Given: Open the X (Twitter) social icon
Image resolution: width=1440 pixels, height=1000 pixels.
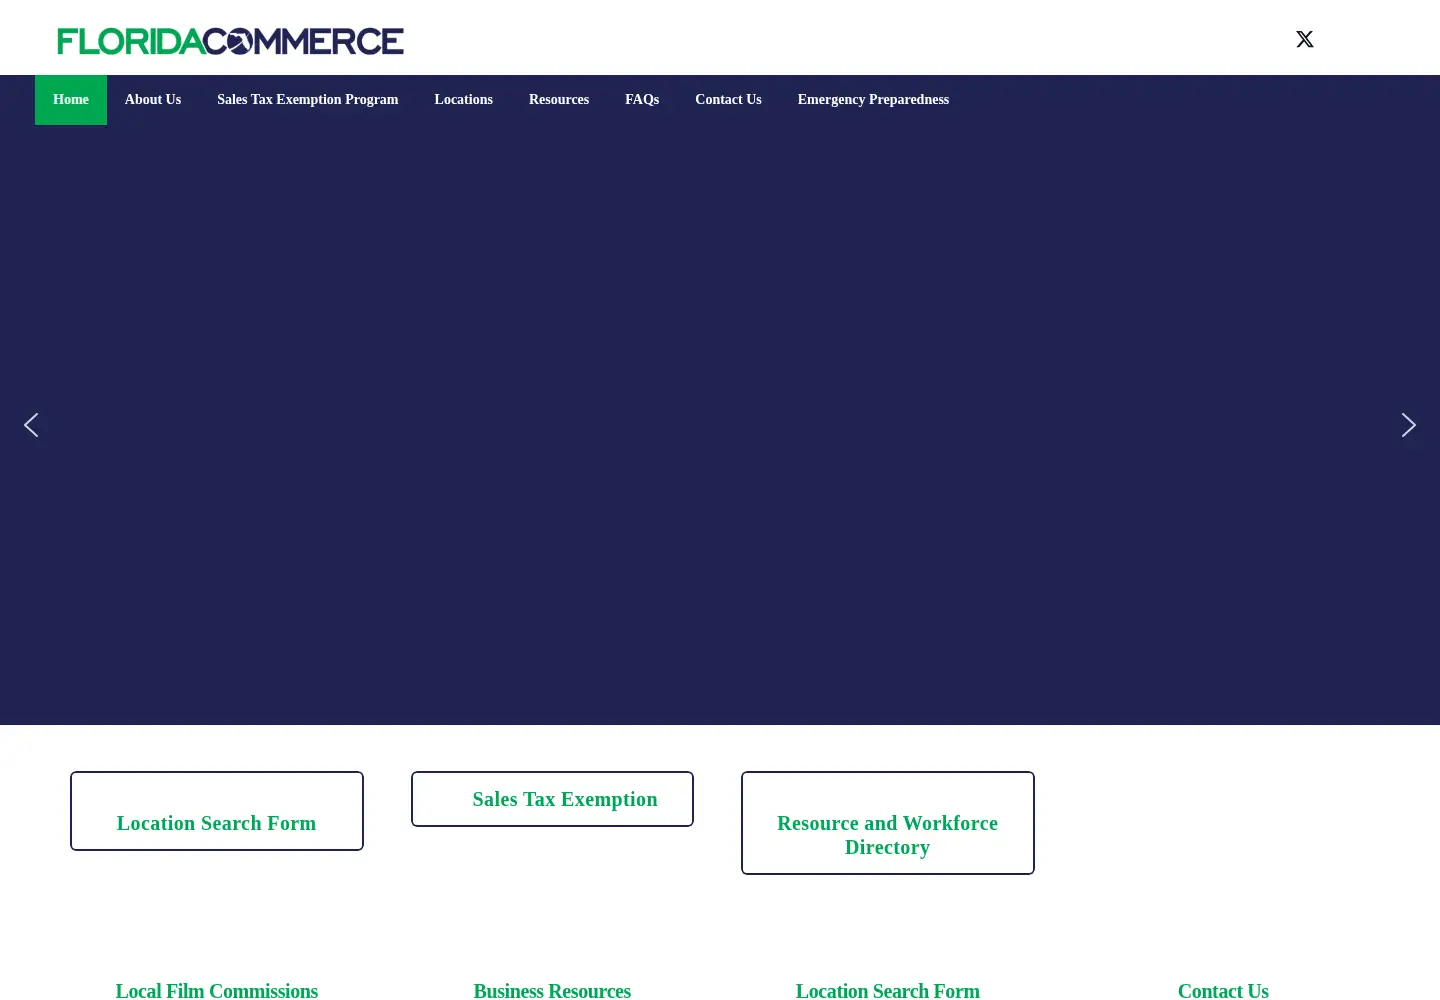Looking at the screenshot, I should [1304, 39].
